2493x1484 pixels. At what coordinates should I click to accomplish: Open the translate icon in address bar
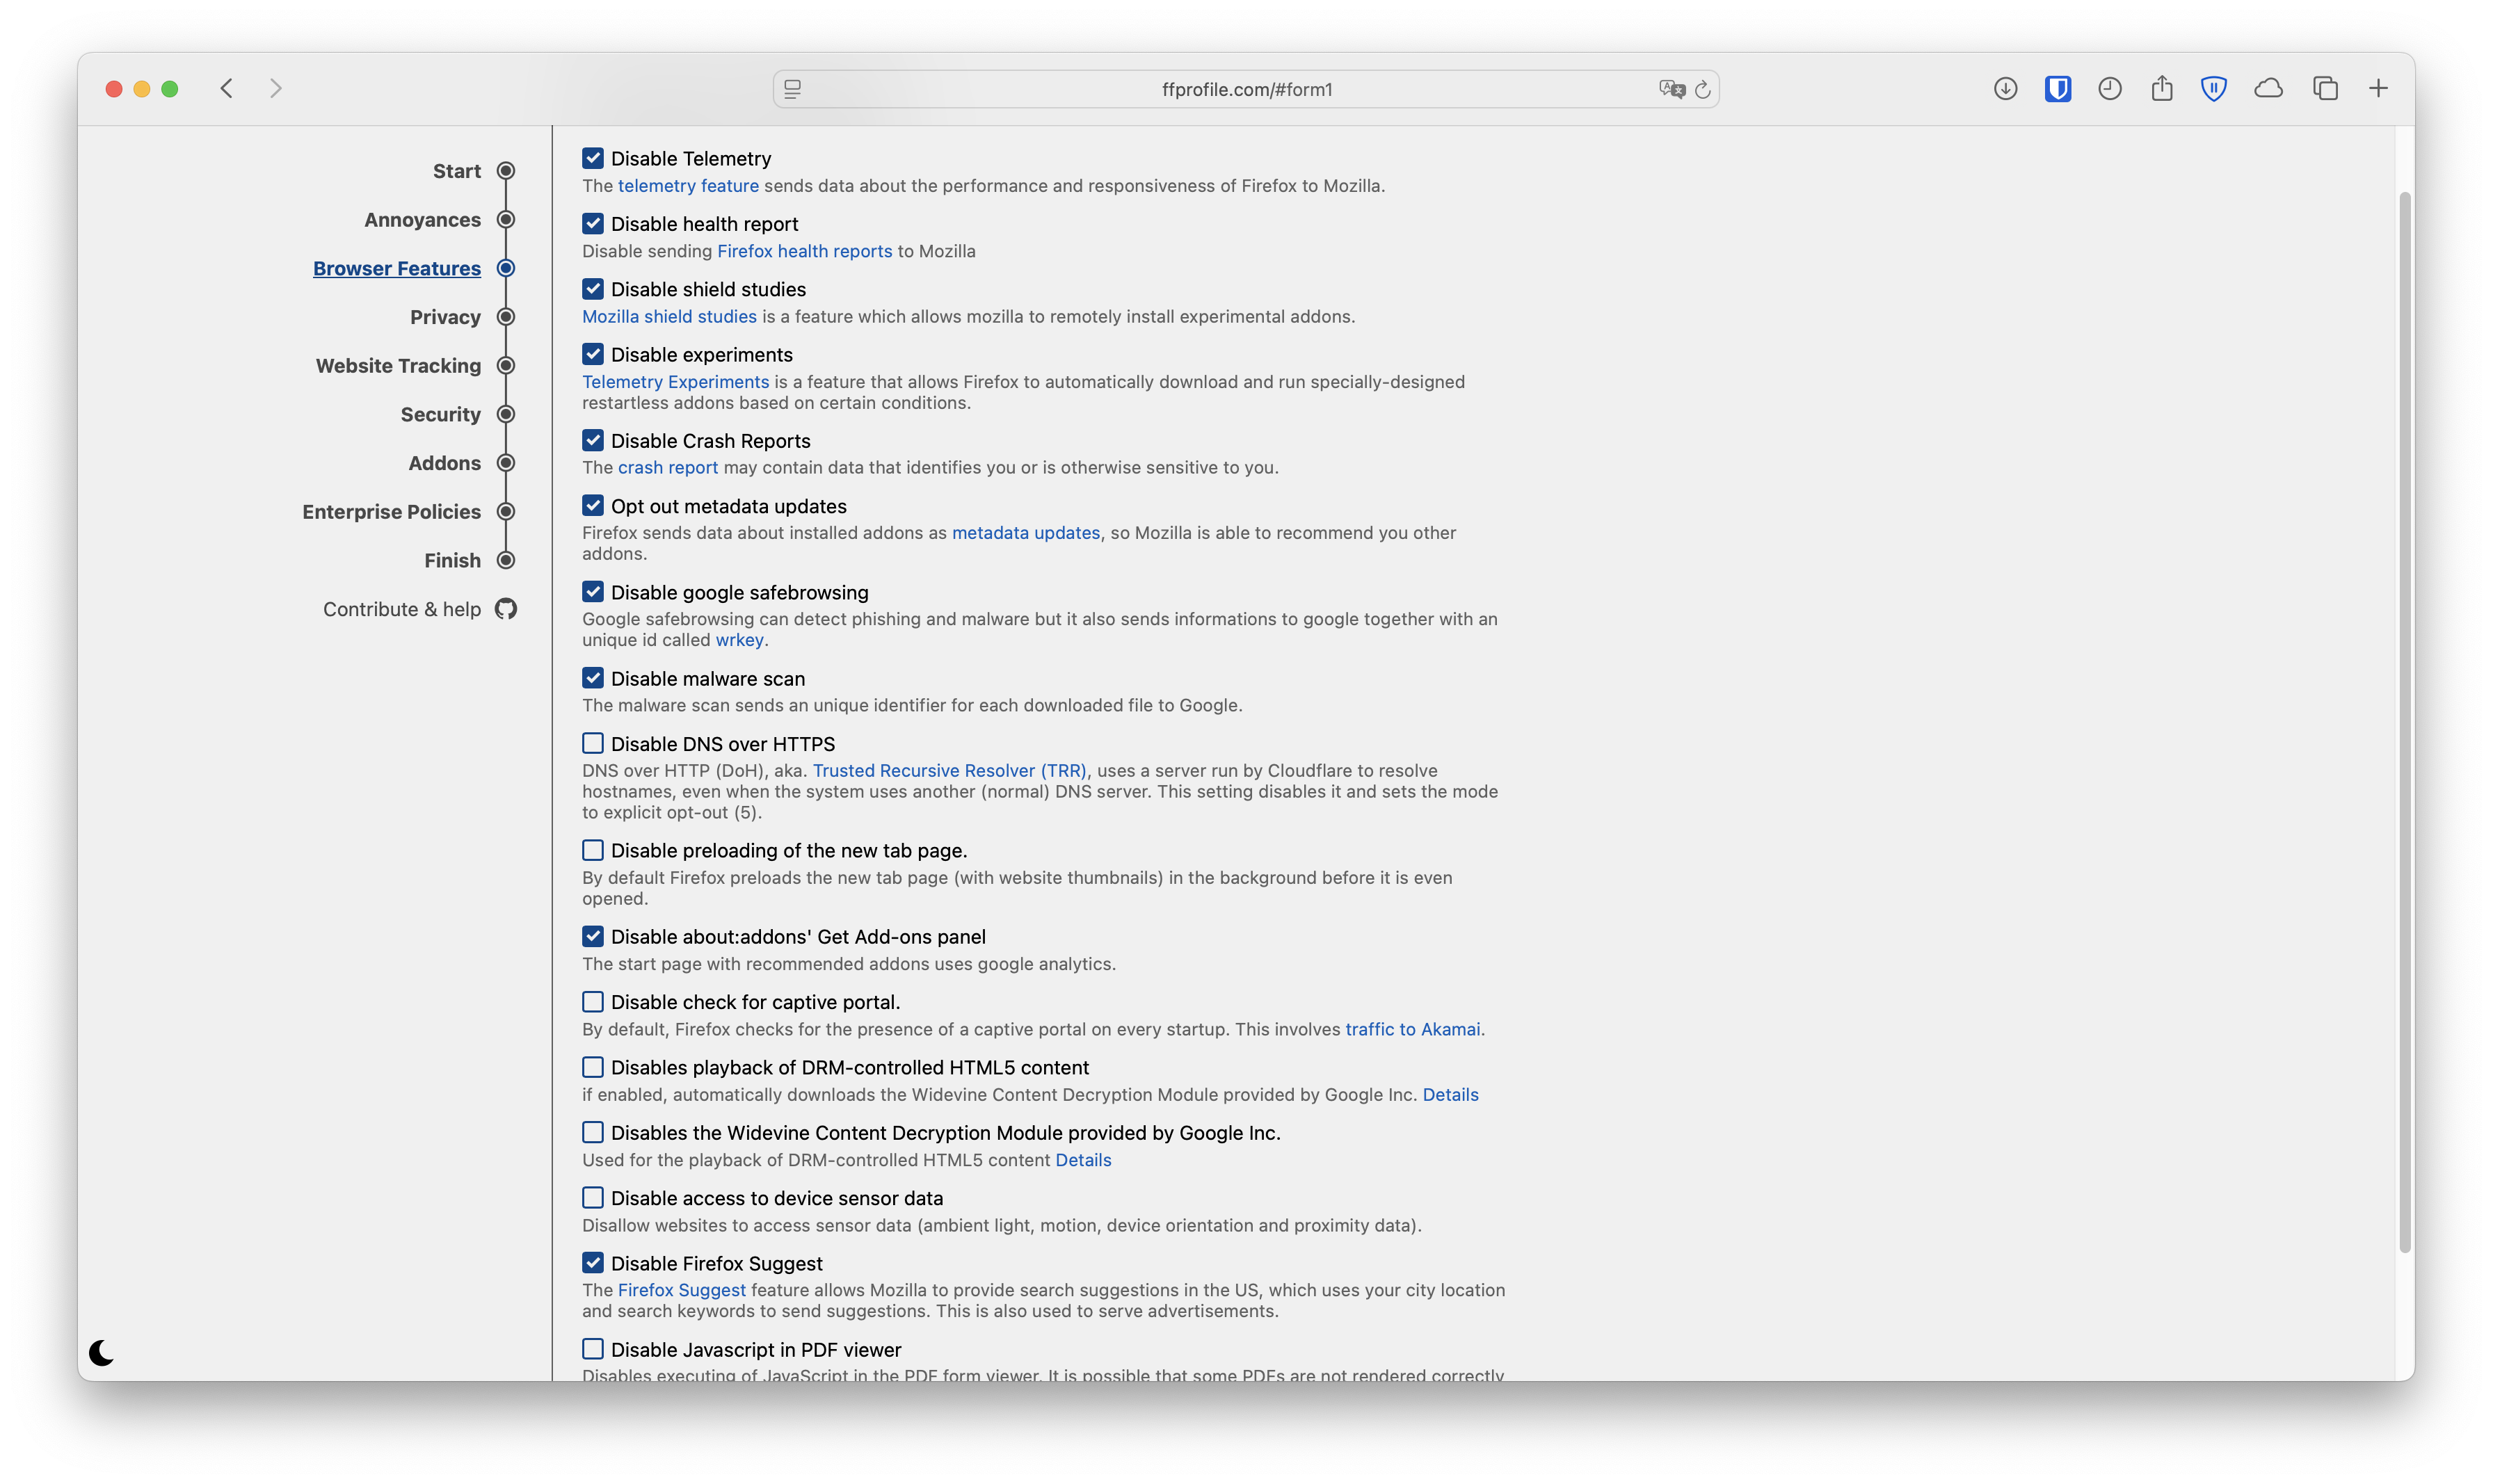[1672, 88]
